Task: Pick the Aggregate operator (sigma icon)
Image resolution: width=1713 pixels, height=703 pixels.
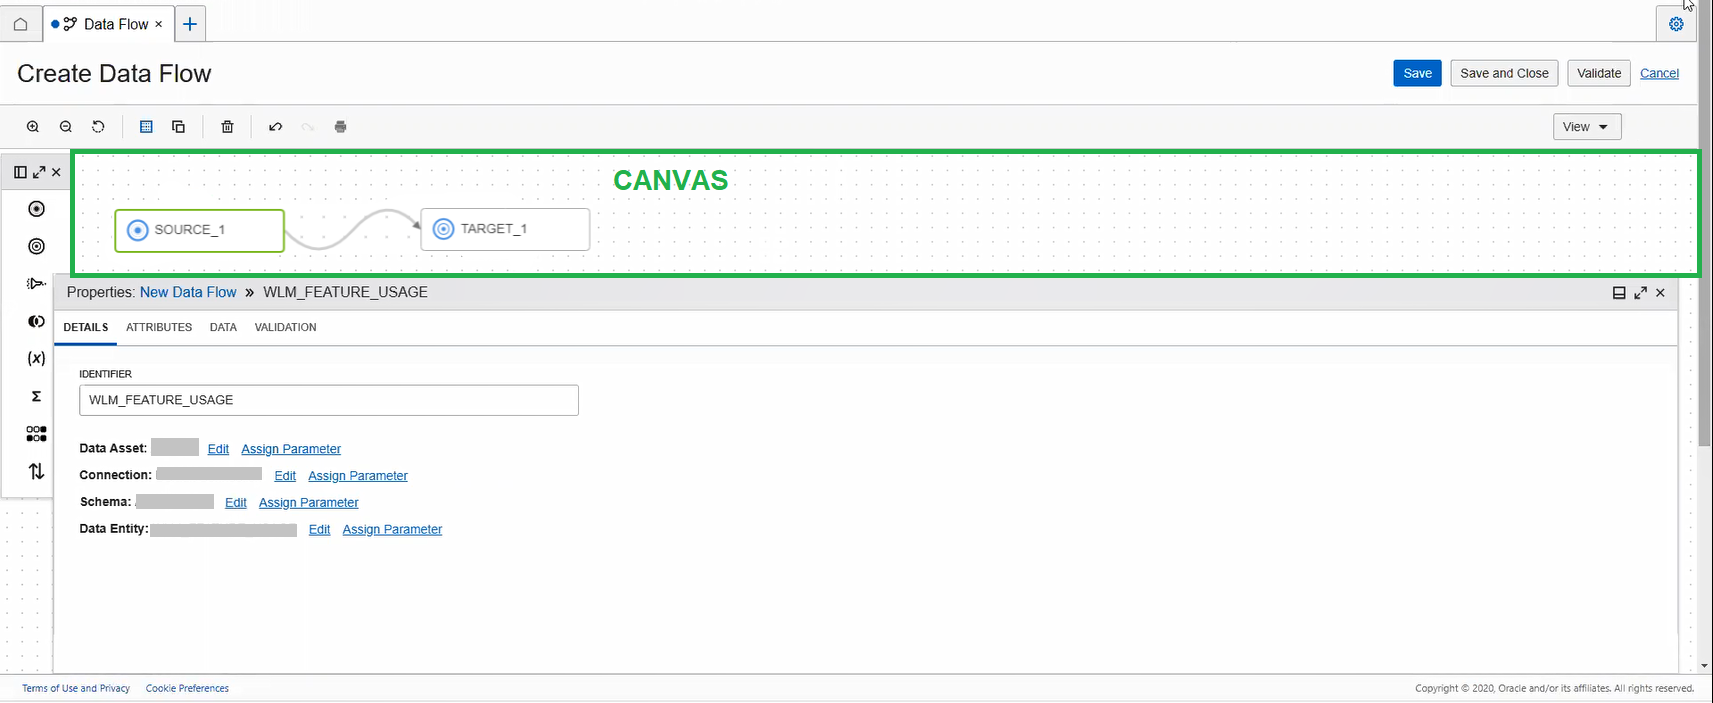Action: [36, 396]
